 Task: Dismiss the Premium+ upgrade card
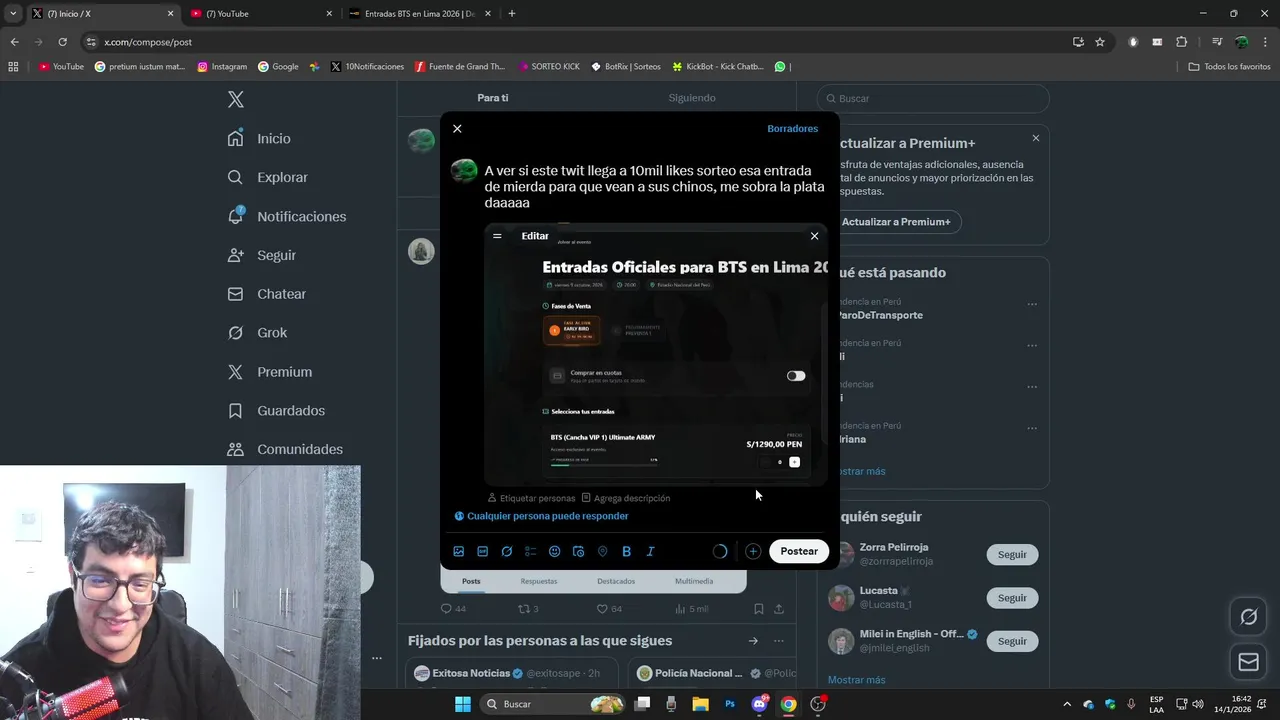(x=1036, y=138)
